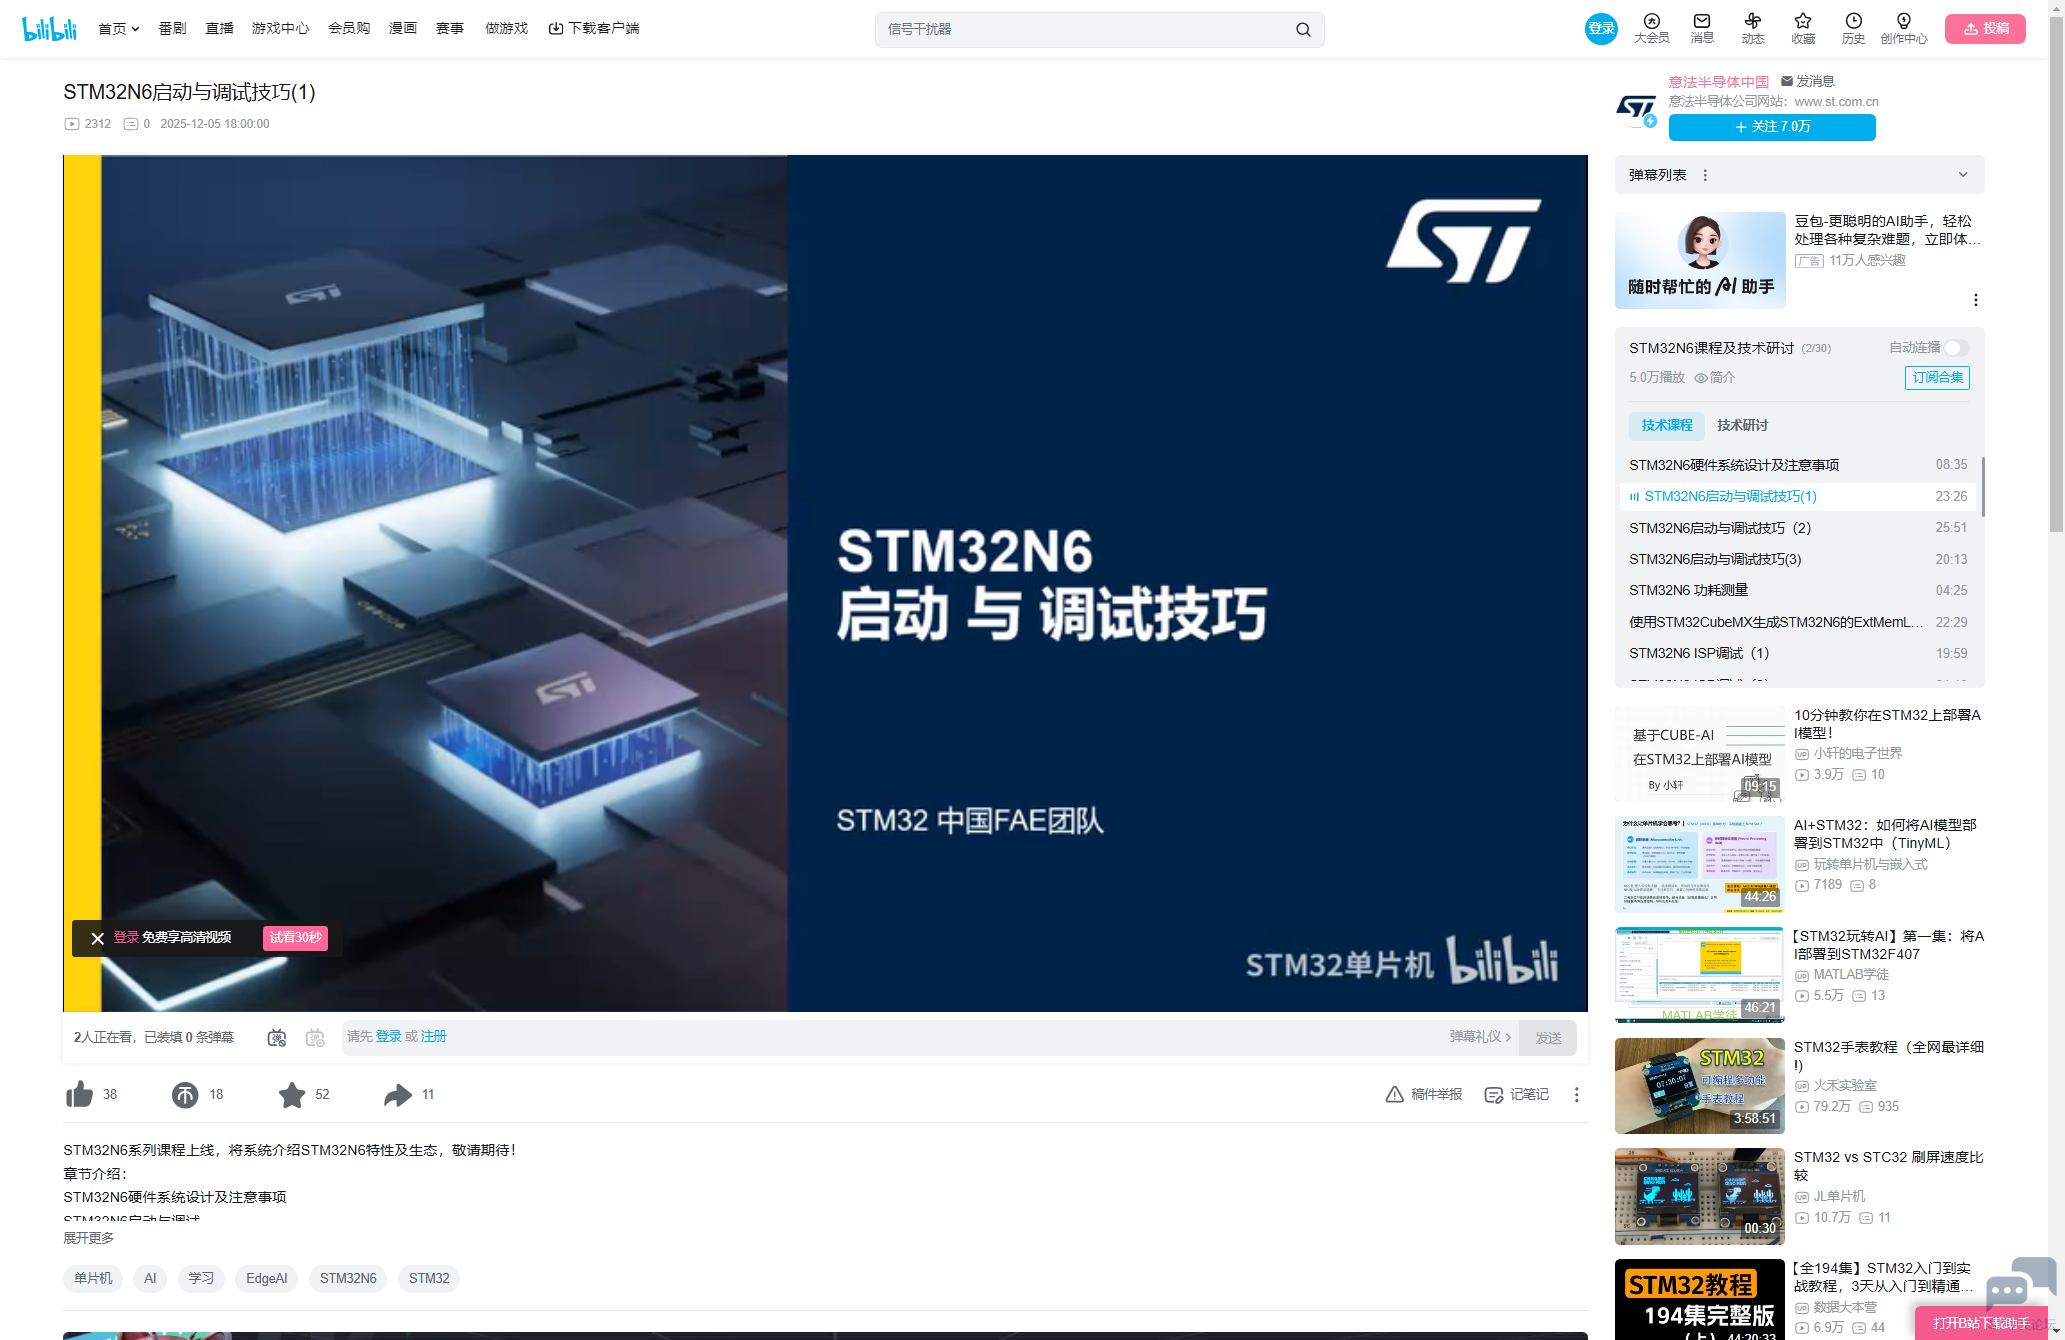The image size is (2065, 1340).
Task: Switch to the 技术研讨 tab
Action: [x=1742, y=425]
